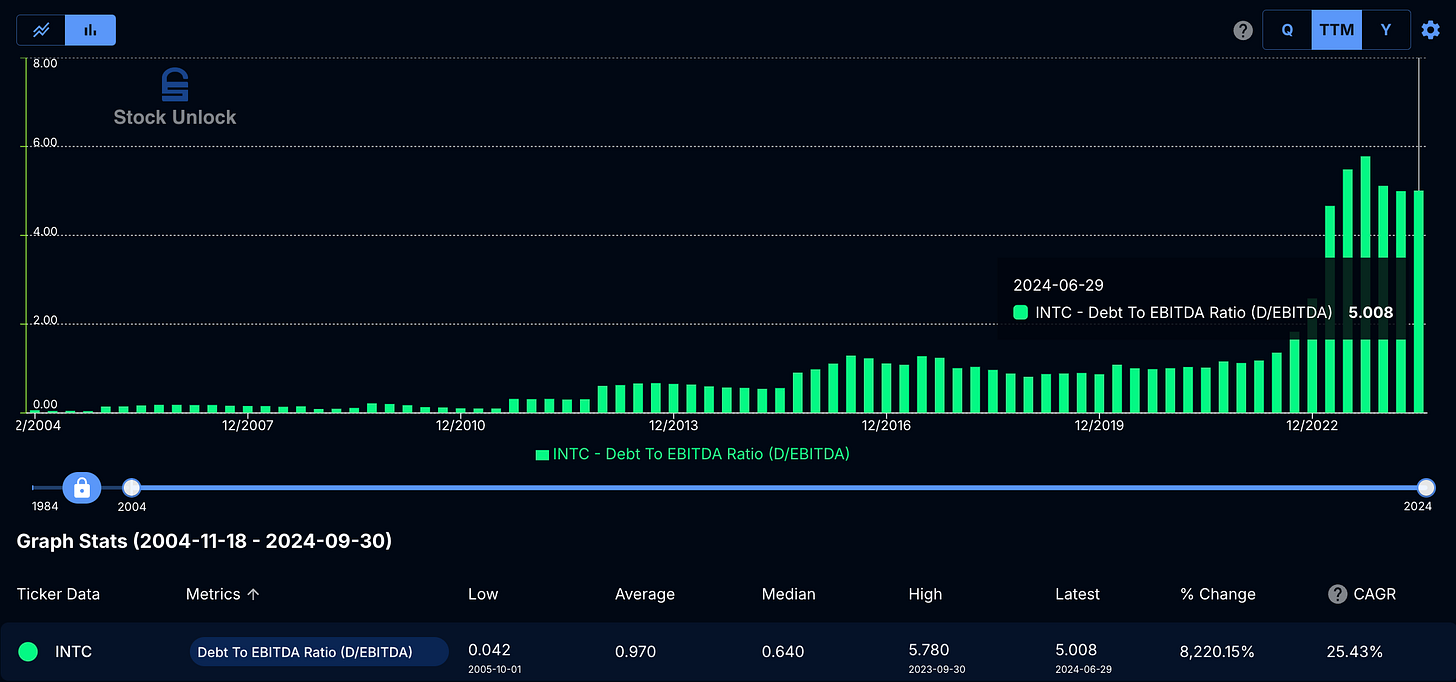This screenshot has height=682, width=1456.
Task: Click the 12/2022 axis label
Action: click(x=1311, y=425)
